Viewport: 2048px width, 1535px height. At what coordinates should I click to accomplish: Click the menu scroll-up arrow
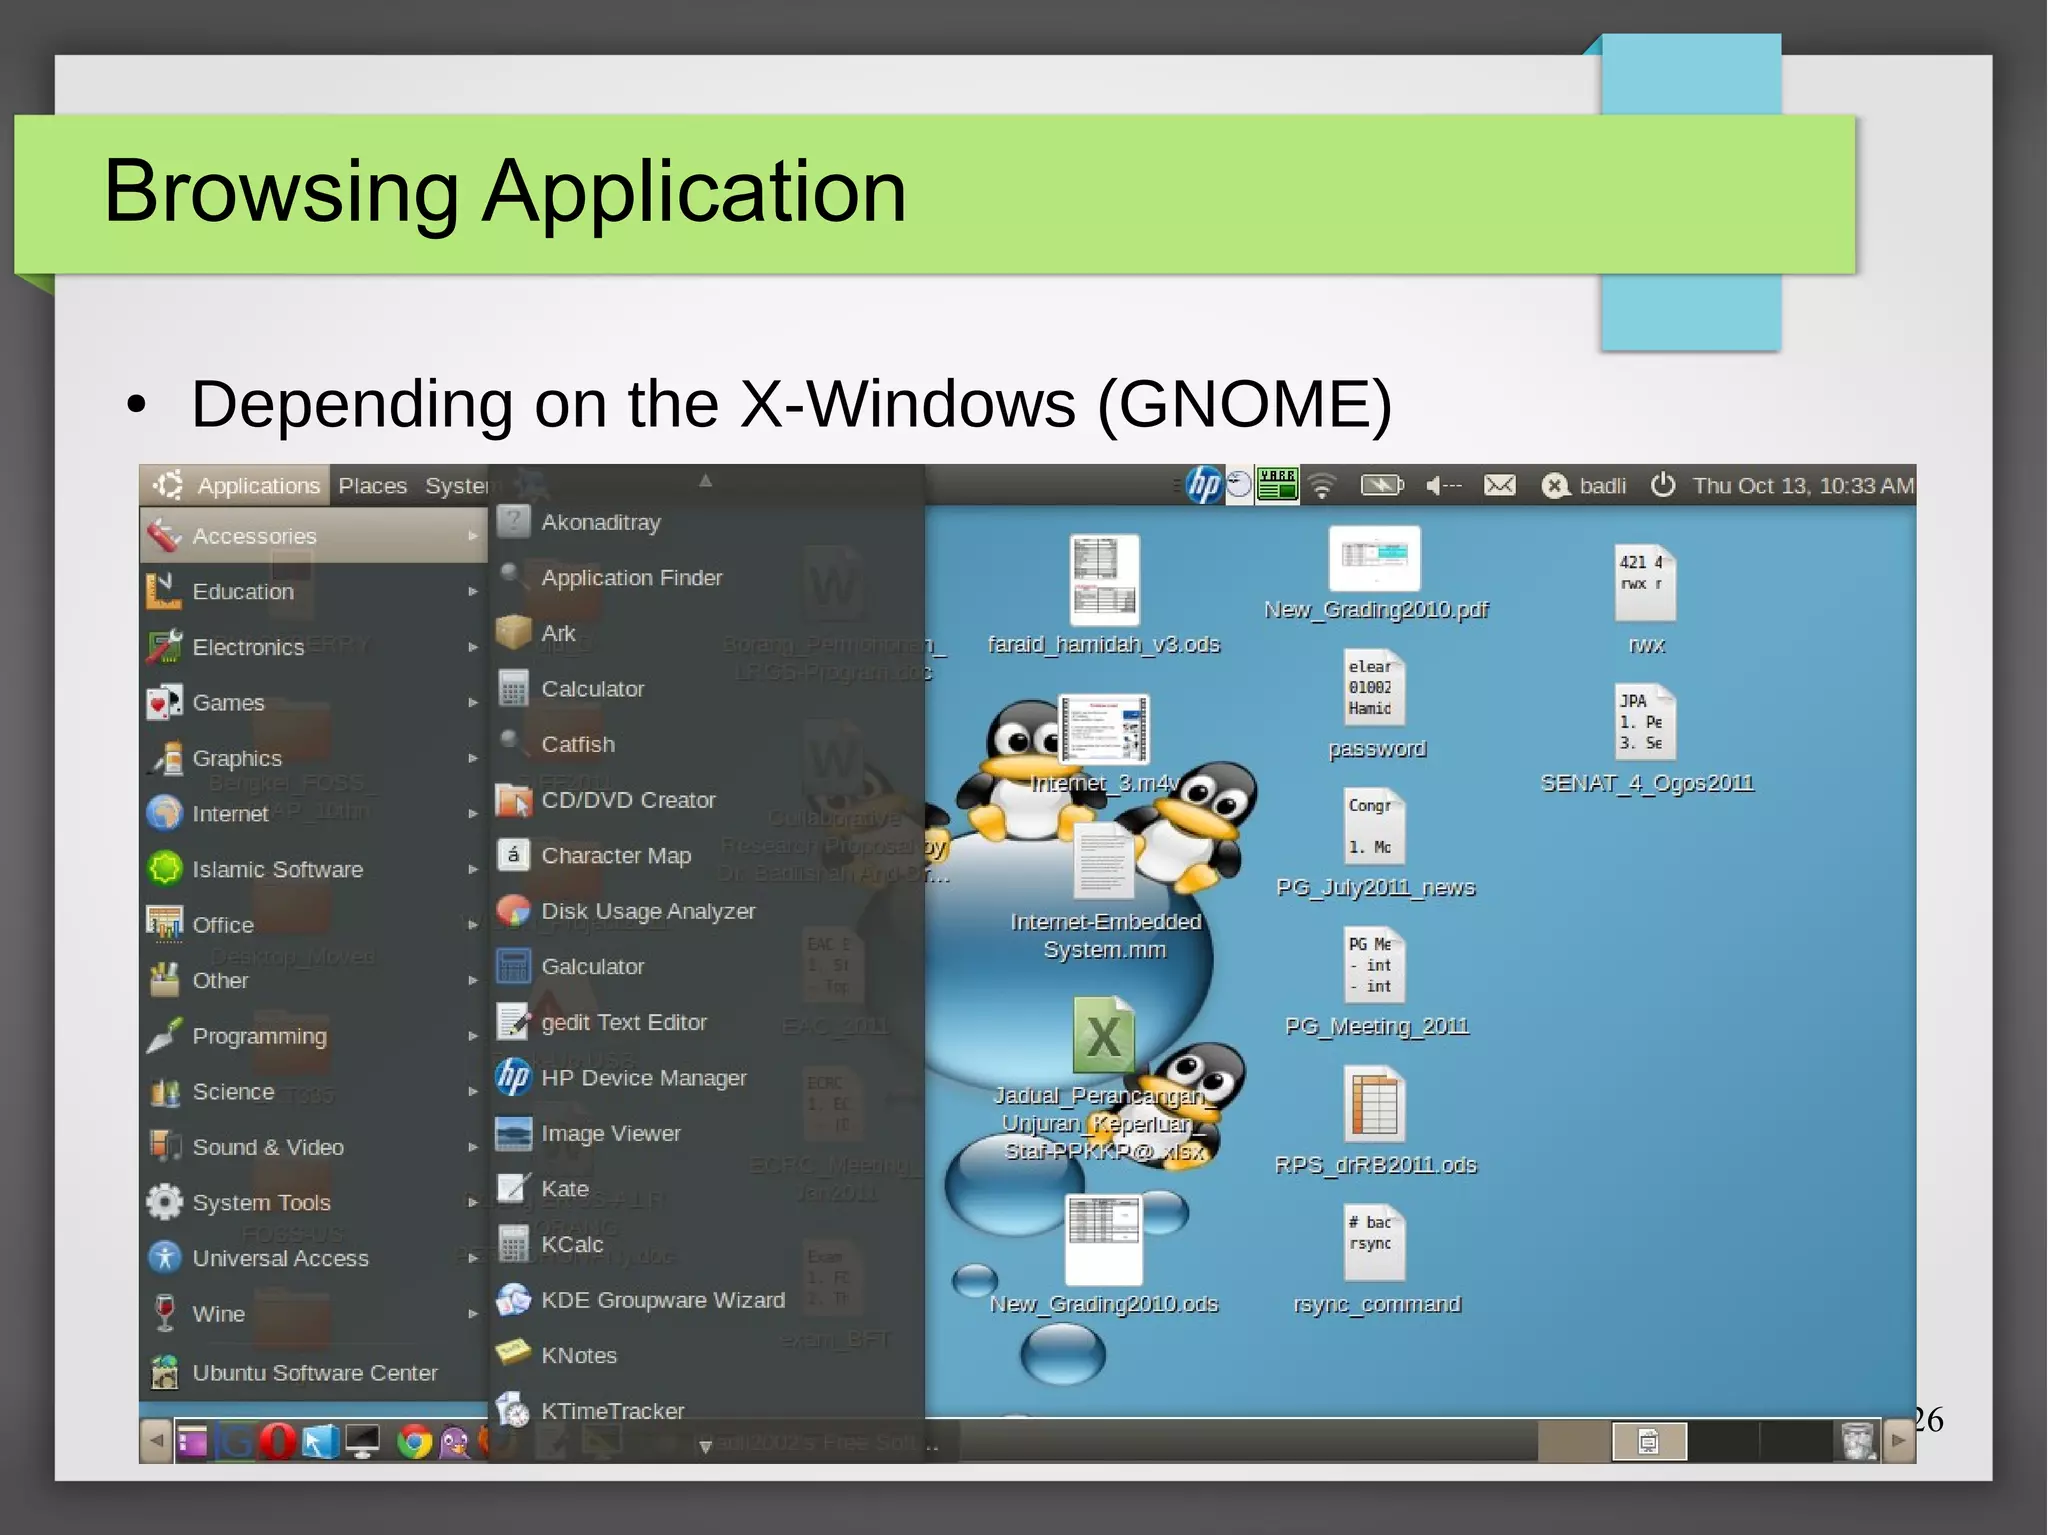tap(705, 480)
